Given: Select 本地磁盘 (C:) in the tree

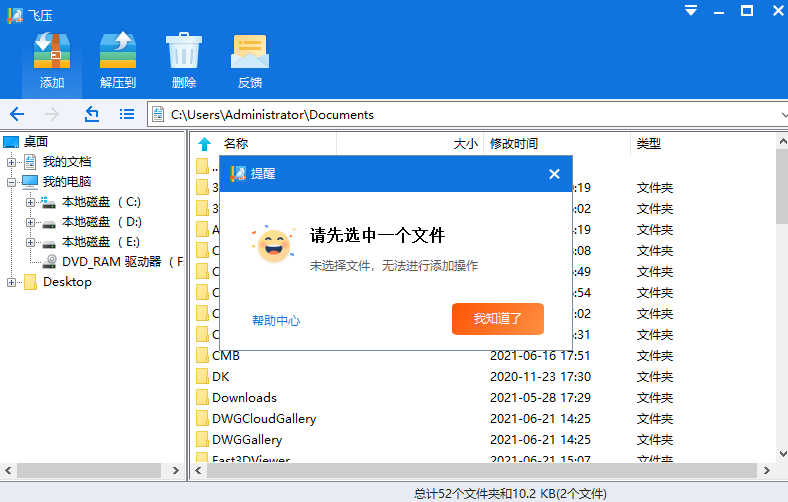Looking at the screenshot, I should tap(101, 202).
